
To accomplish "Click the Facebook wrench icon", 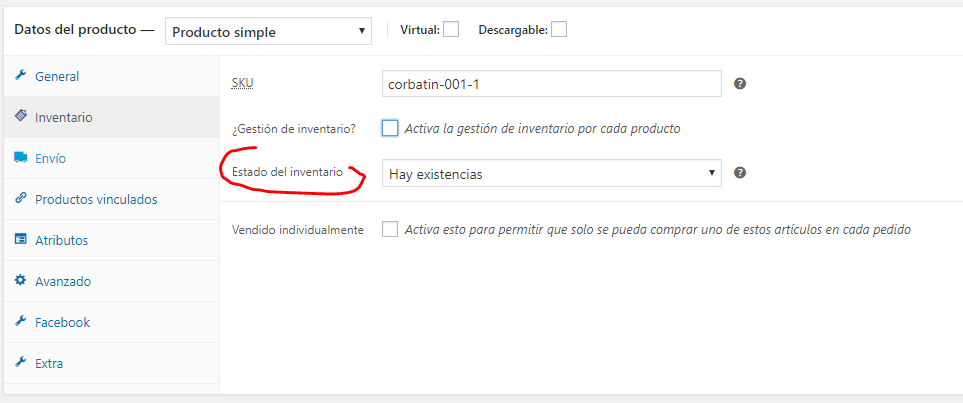I will [x=20, y=322].
